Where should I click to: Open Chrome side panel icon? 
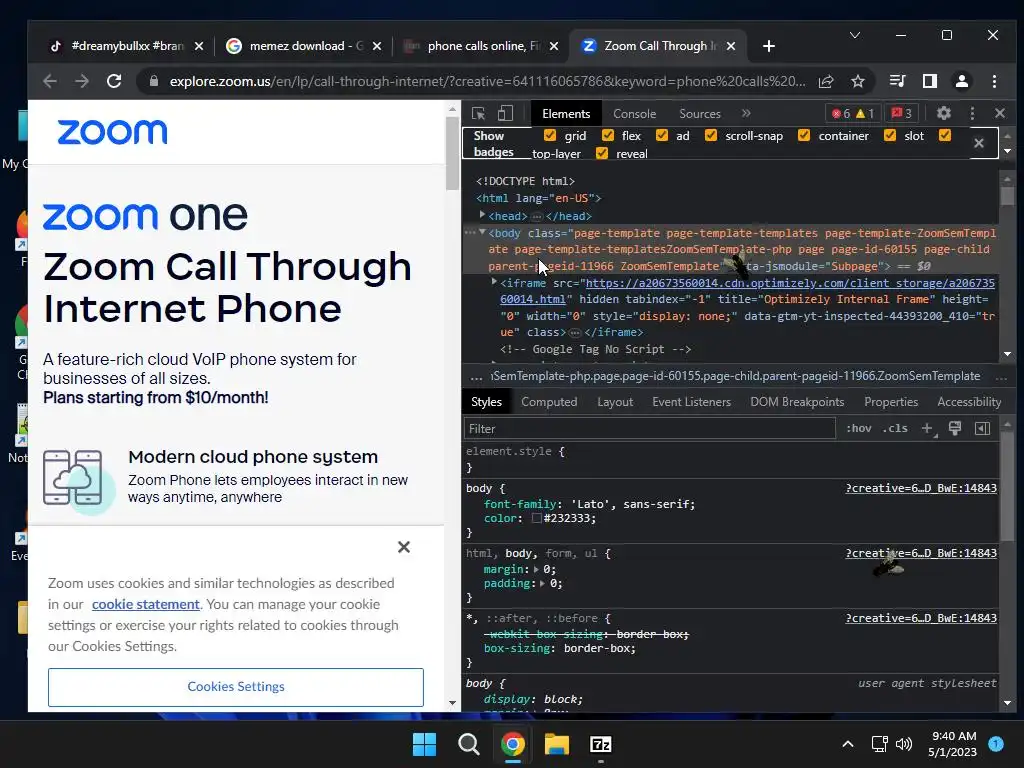pos(929,81)
